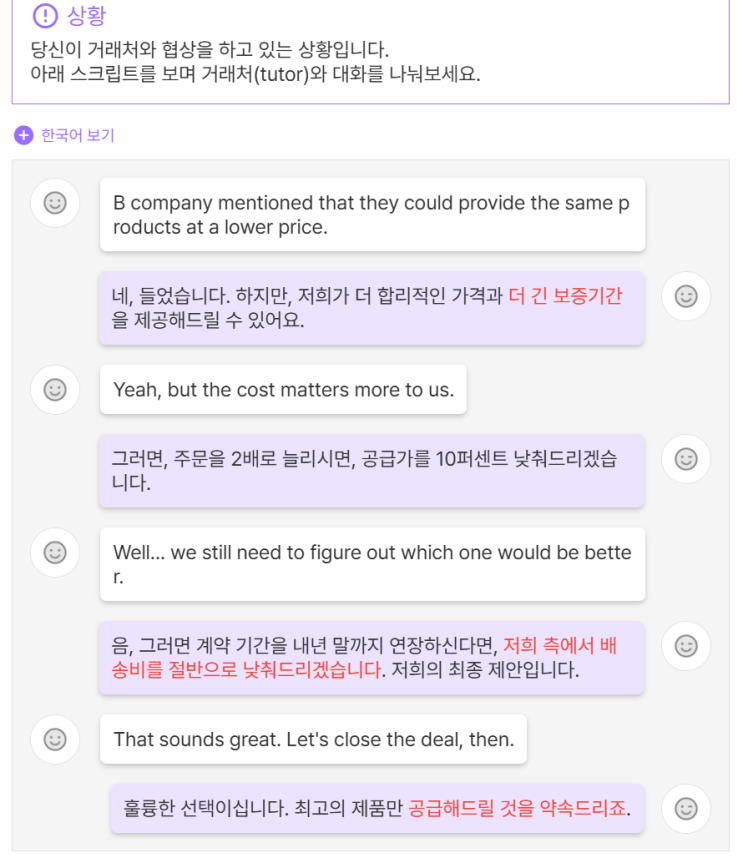Click the user avatar beside '공급가를 10퍼센트' reply
743x858 pixels.
point(686,459)
